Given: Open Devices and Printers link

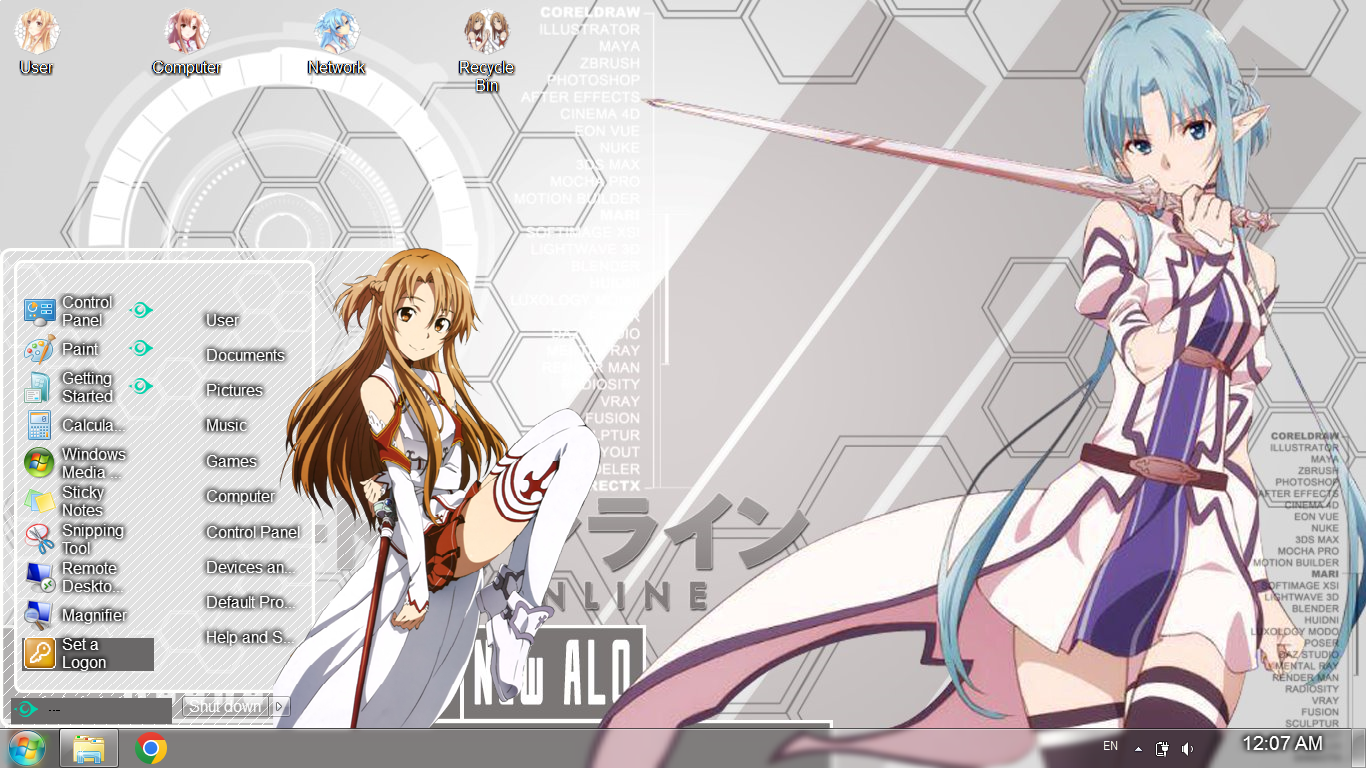Looking at the screenshot, I should pos(250,567).
